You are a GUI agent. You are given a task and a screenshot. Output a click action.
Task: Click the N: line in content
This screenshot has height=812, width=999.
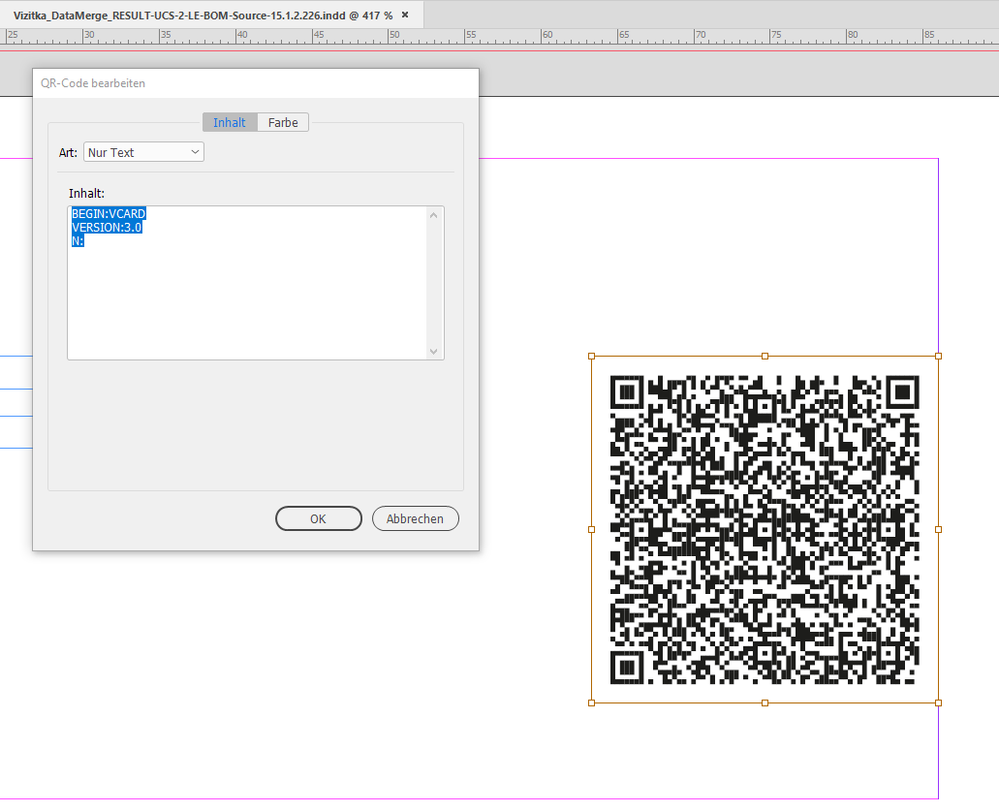[x=78, y=241]
